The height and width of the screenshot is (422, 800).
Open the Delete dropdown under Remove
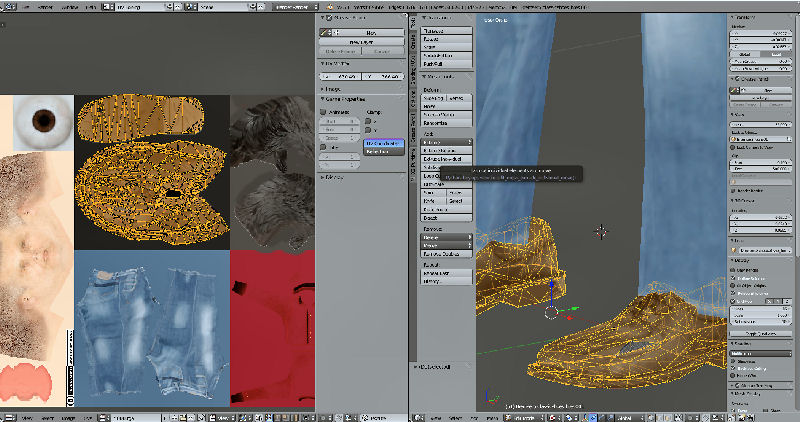(x=446, y=237)
